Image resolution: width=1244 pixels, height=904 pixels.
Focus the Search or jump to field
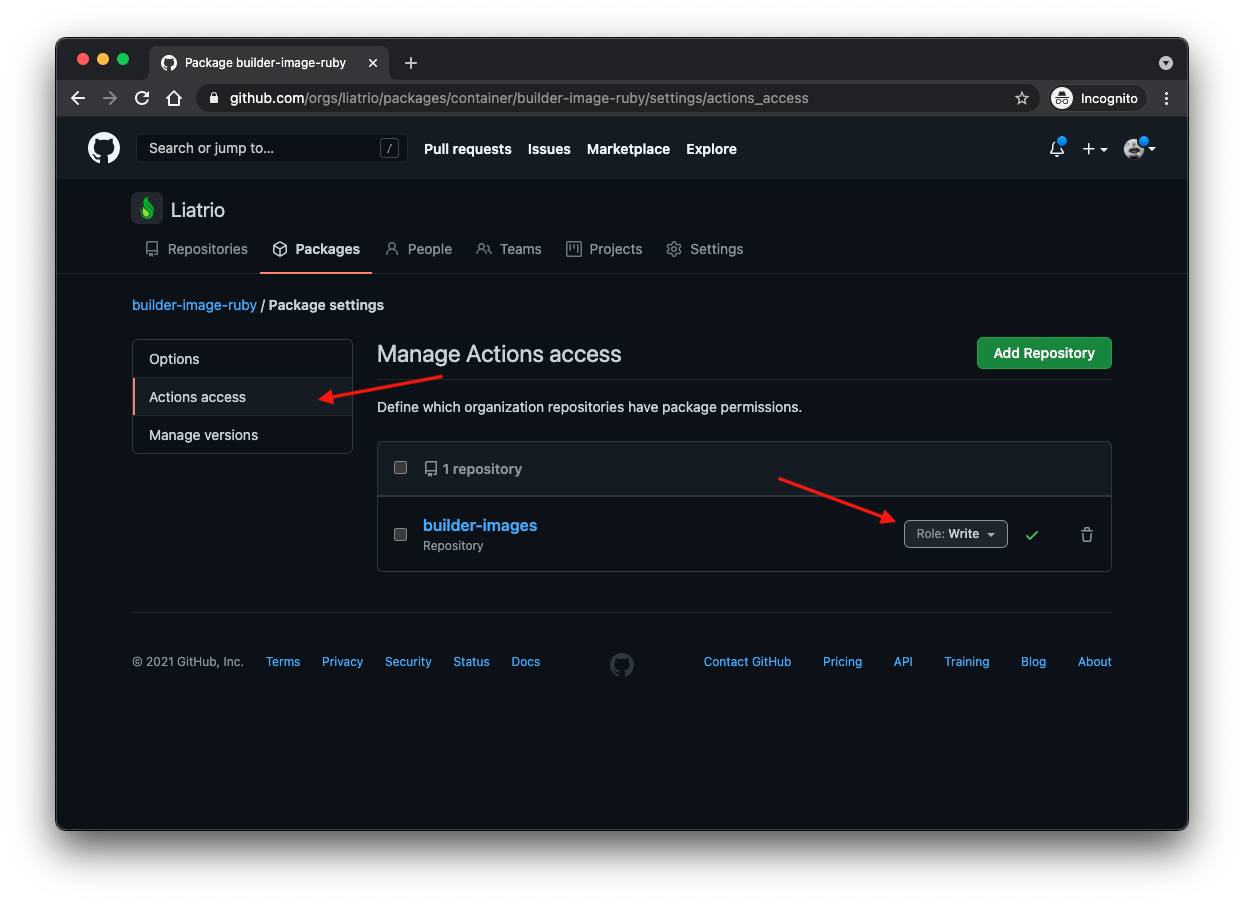click(x=272, y=148)
